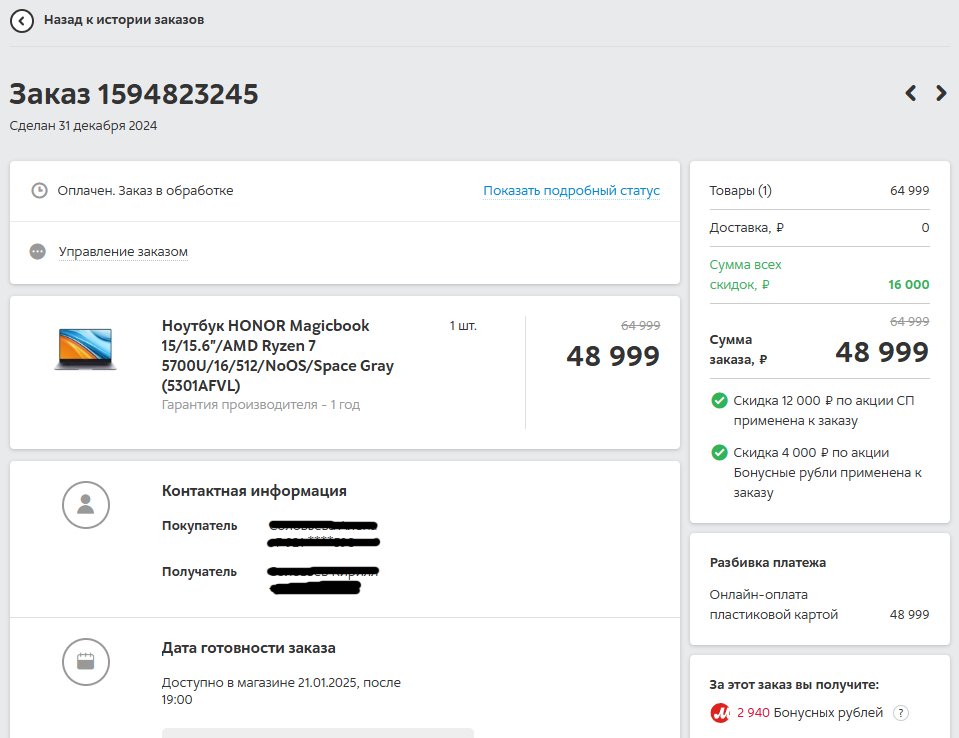This screenshot has height=738, width=959.
Task: Click 'За этот заказ вы получите:' heading
Action: tap(794, 685)
